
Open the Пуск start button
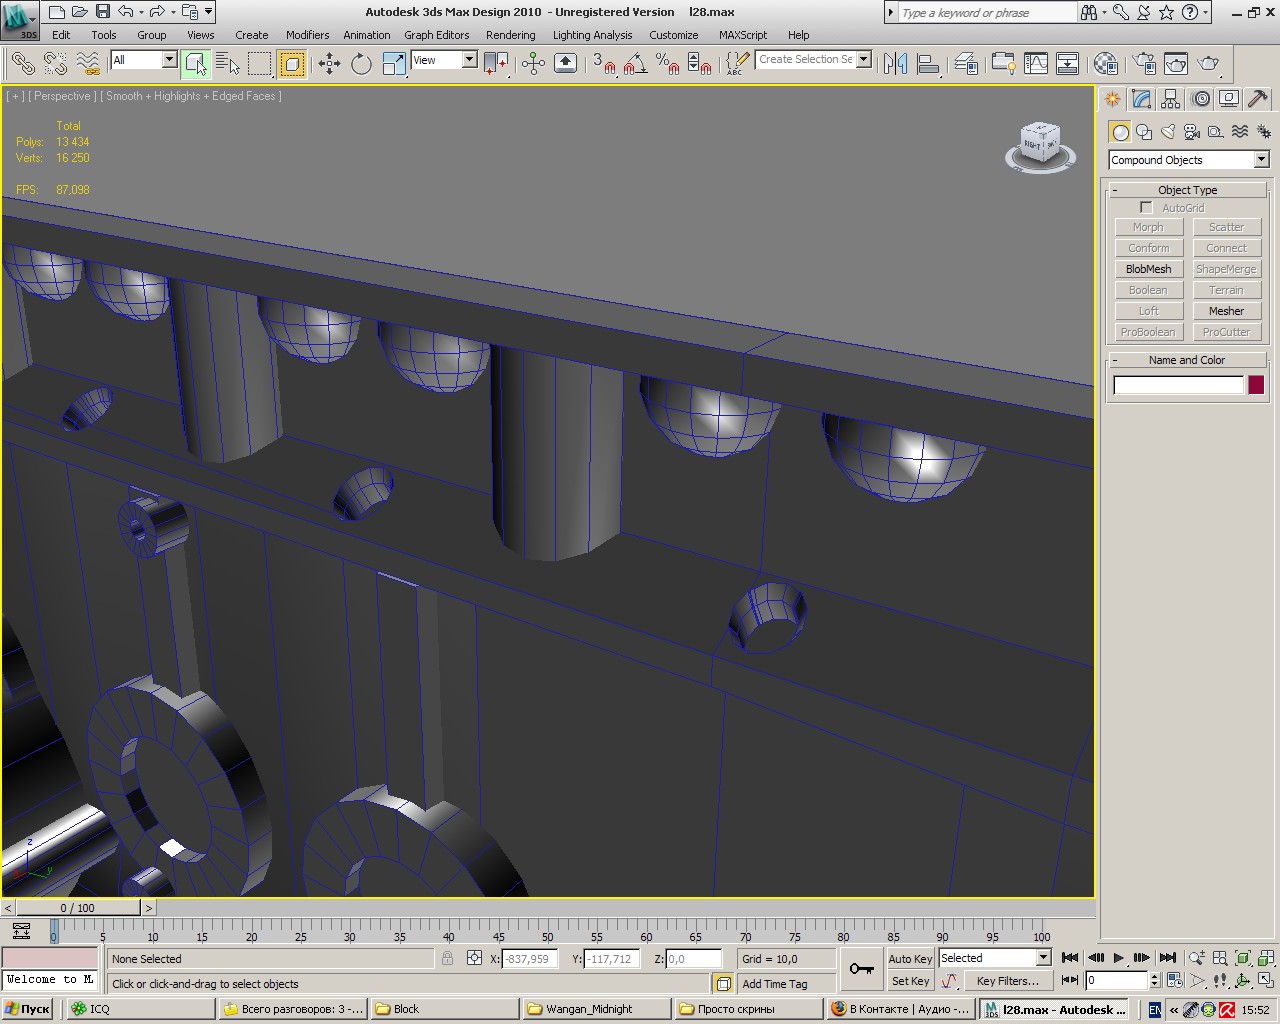tap(27, 1009)
